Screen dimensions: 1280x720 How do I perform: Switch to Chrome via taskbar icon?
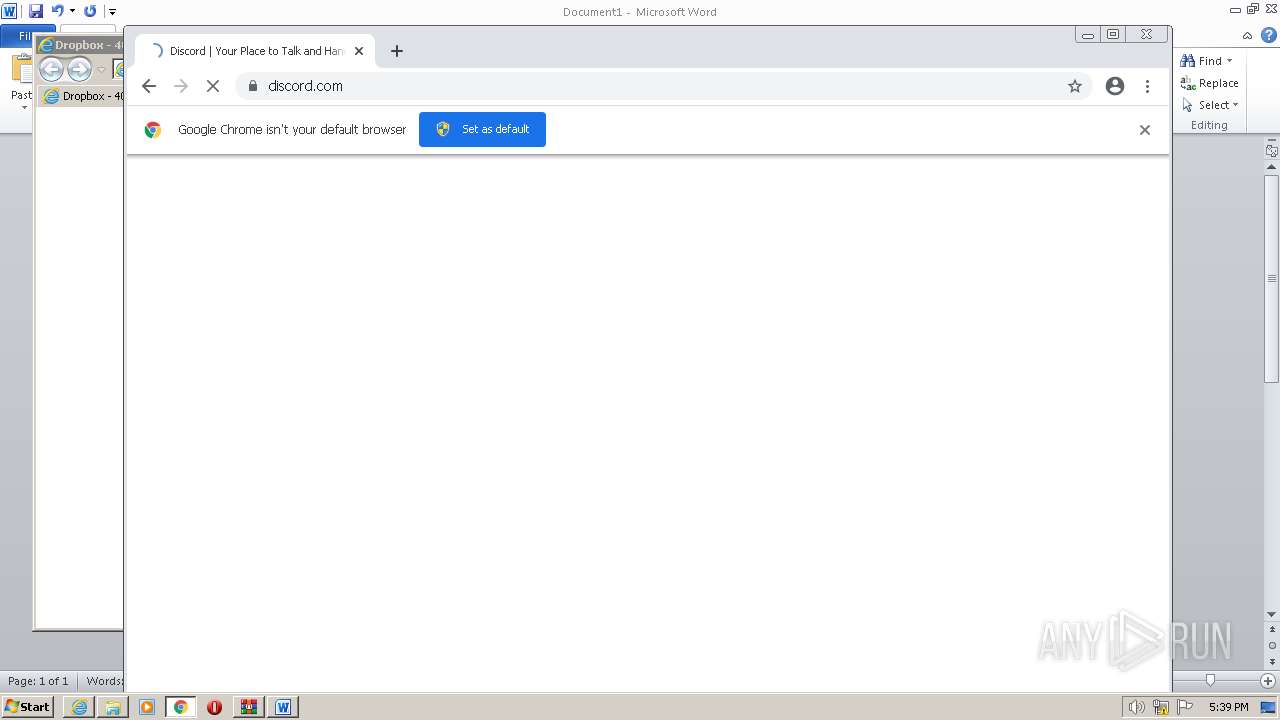click(181, 707)
